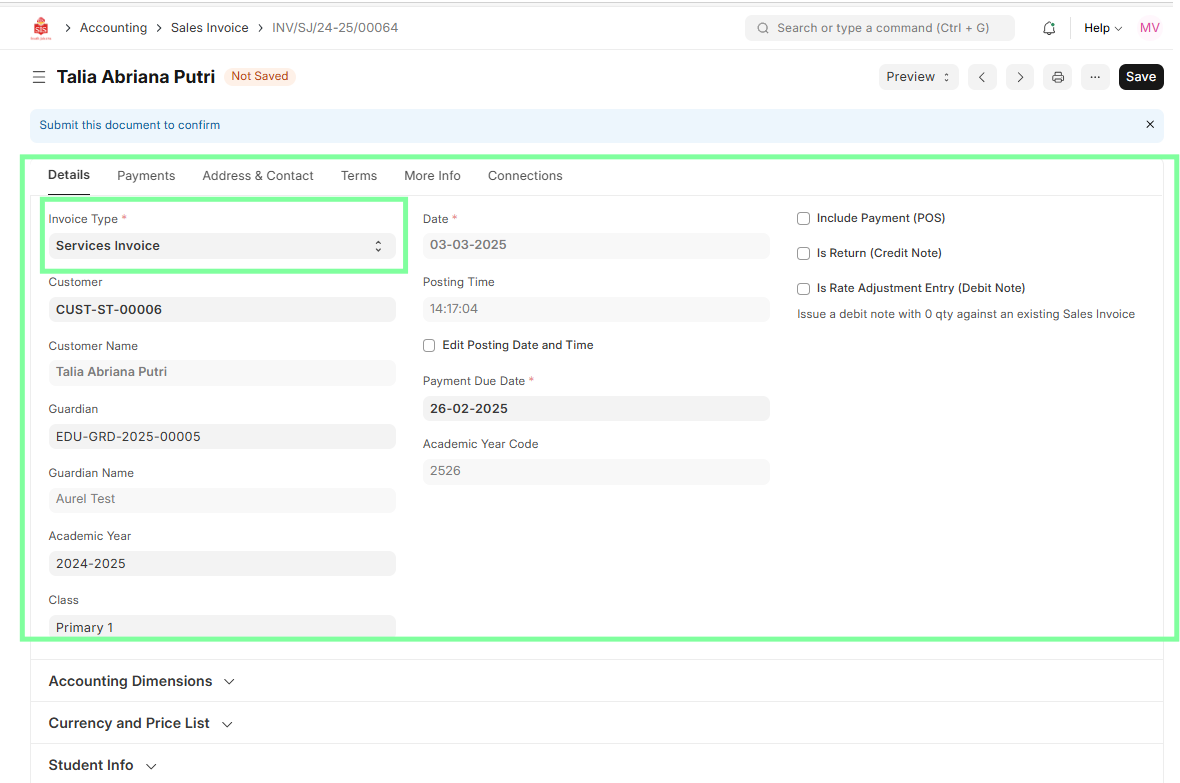
Task: Toggle Edit Posting Date and Time
Action: [429, 345]
